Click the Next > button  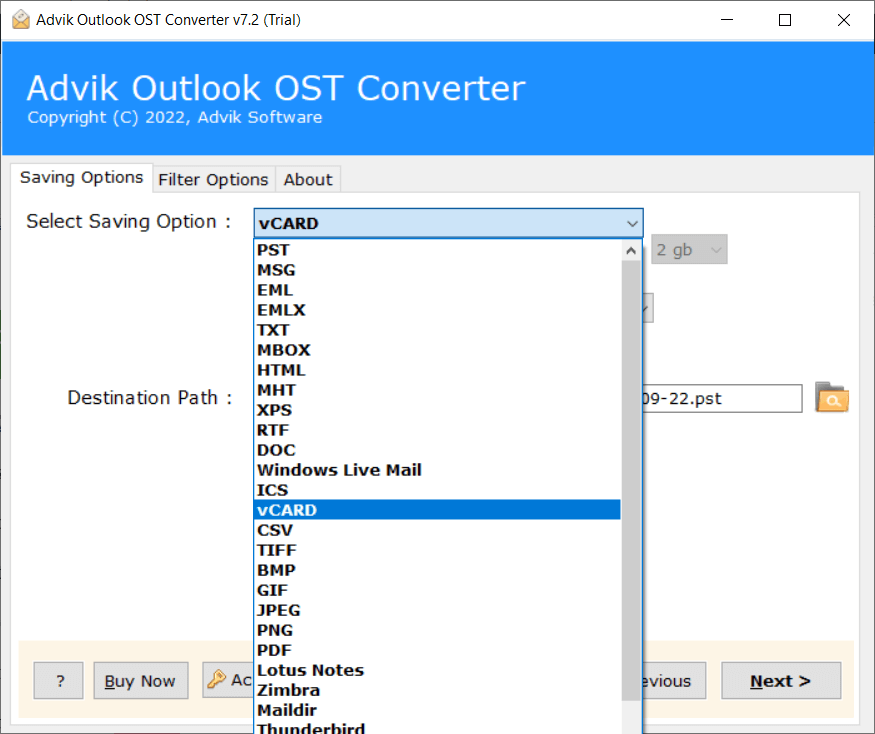pyautogui.click(x=781, y=681)
